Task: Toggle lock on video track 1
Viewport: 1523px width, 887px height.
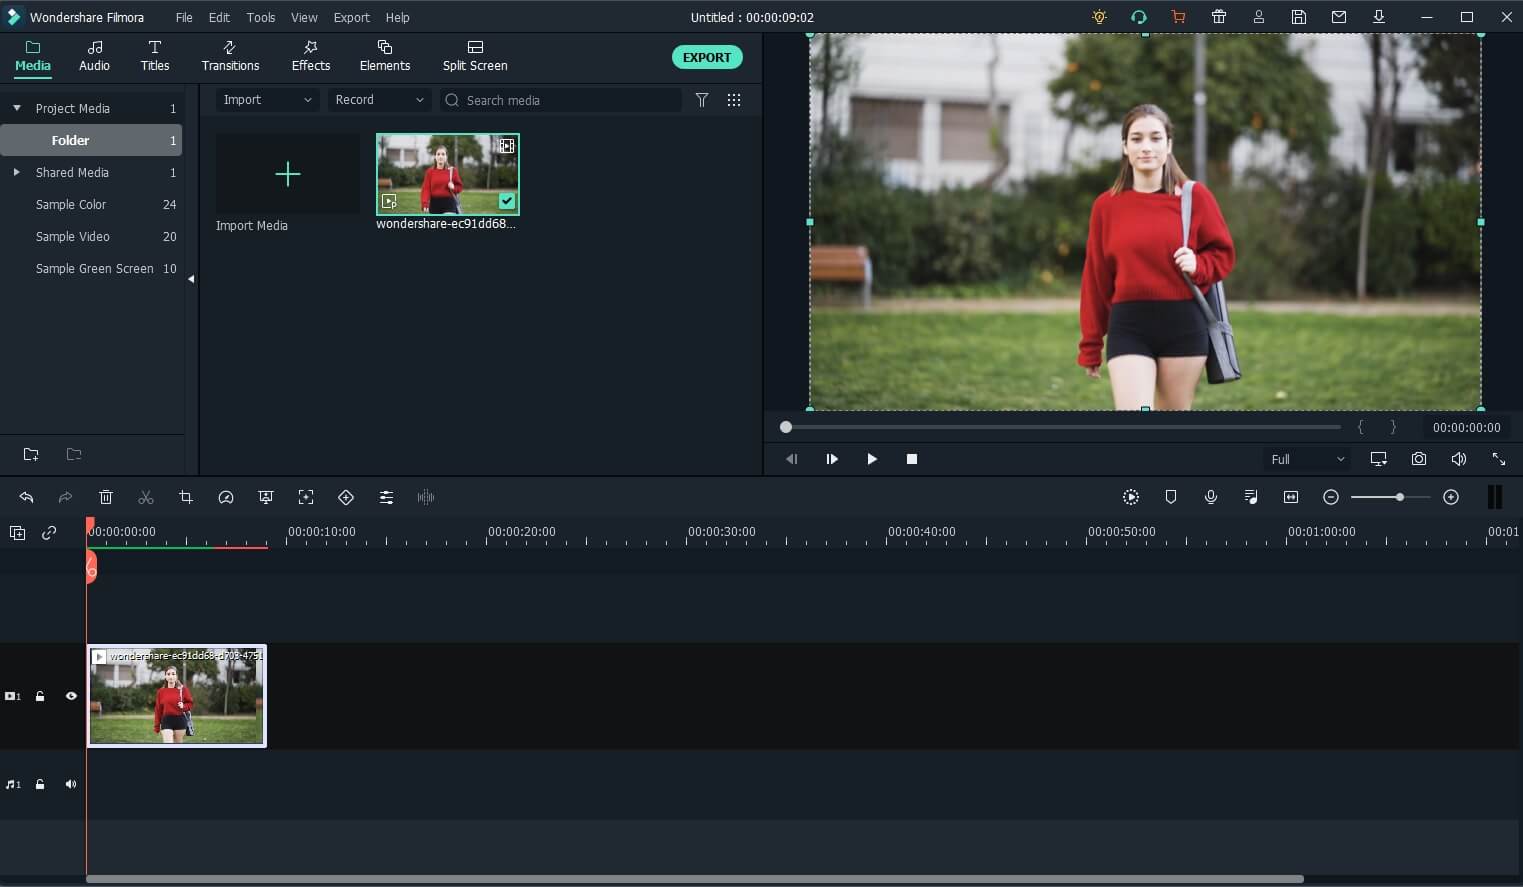Action: coord(40,696)
